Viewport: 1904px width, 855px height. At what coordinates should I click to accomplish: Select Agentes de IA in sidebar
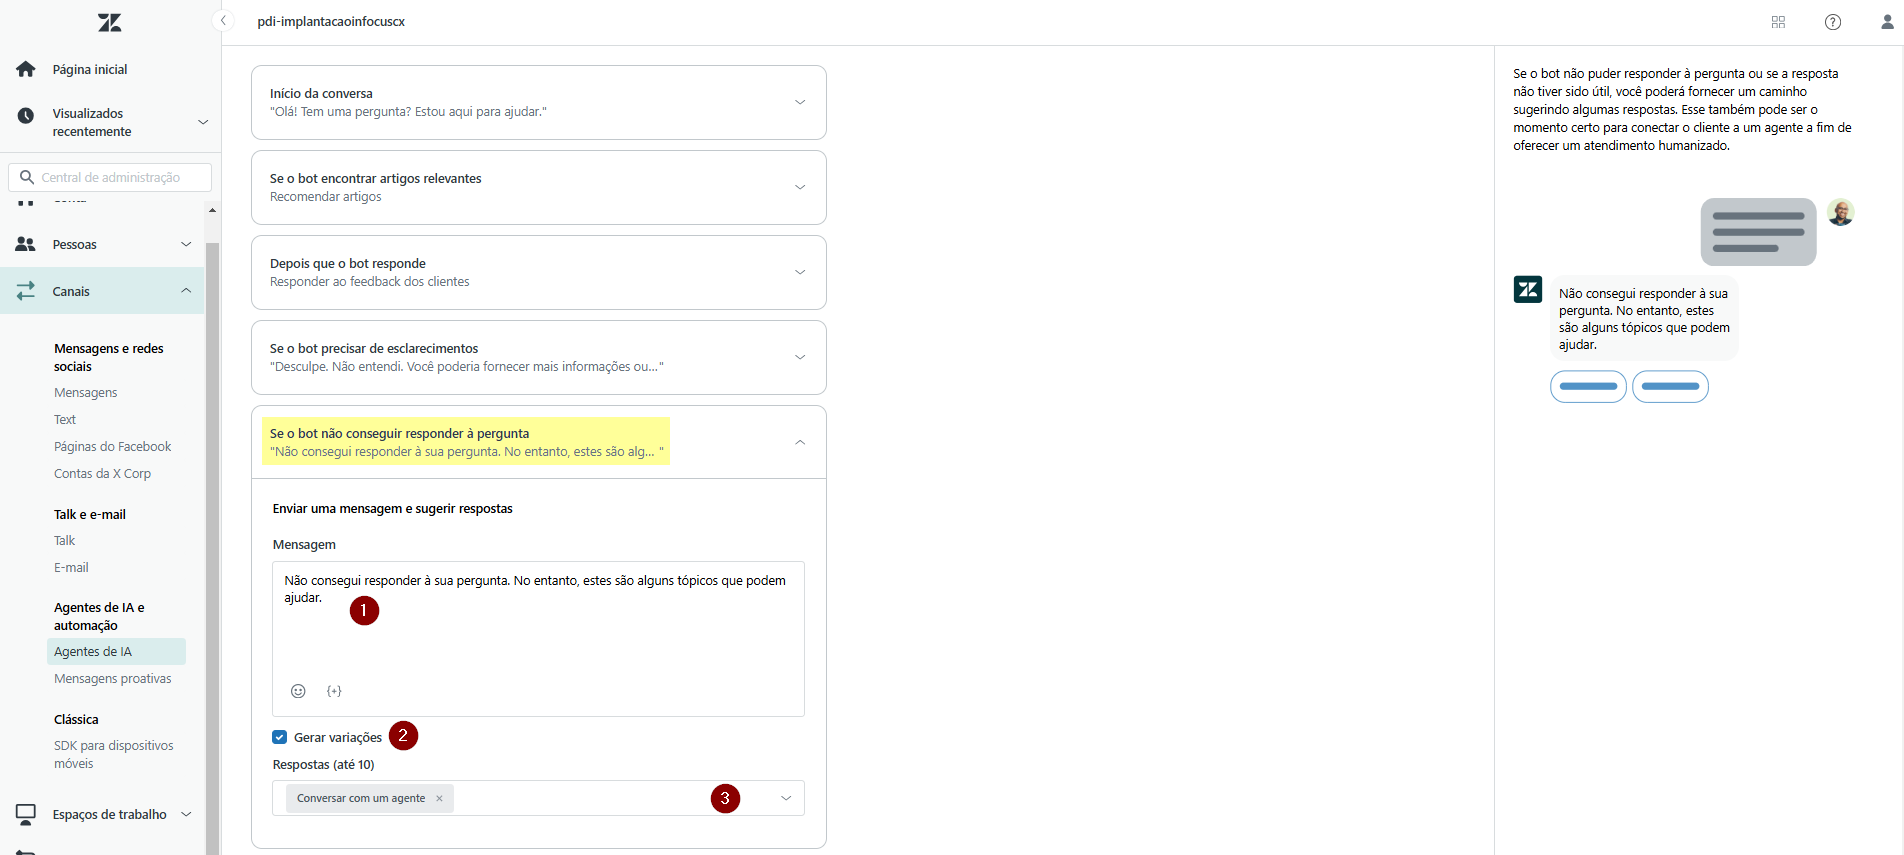coord(93,651)
